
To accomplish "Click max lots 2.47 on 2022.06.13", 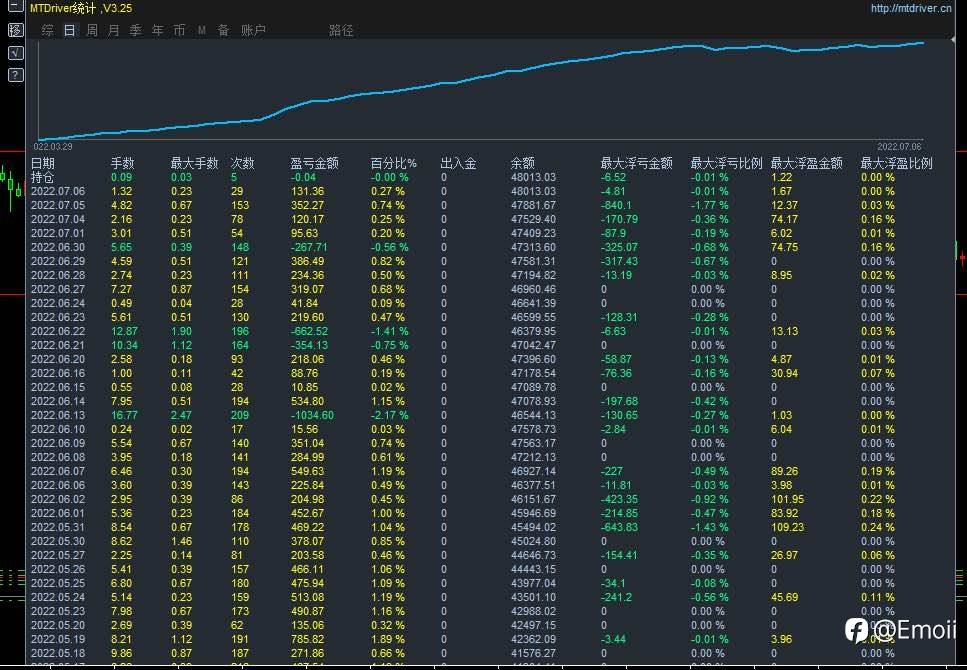I will 181,415.
